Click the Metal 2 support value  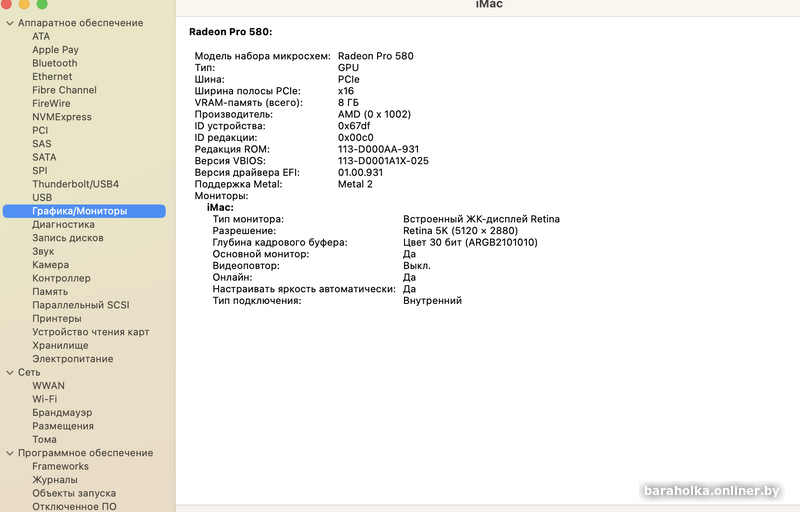point(355,184)
